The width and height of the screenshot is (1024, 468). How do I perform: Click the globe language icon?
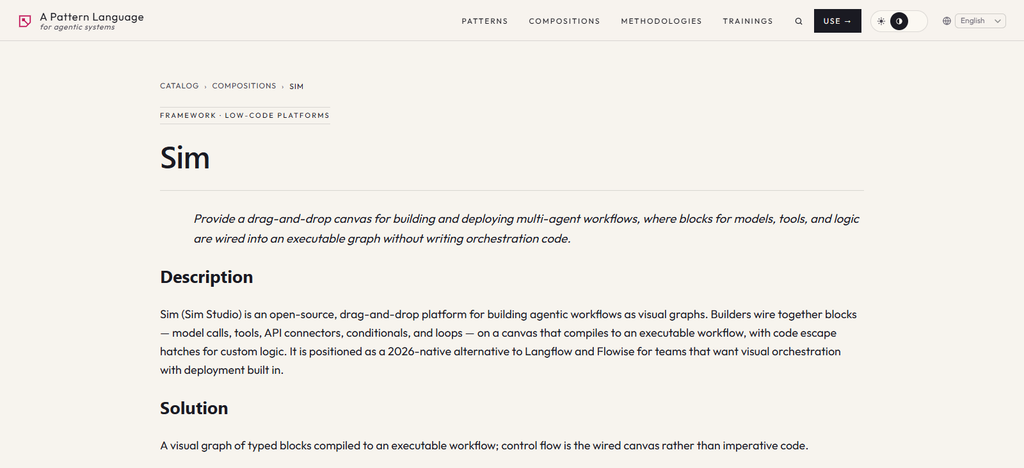[x=946, y=21]
